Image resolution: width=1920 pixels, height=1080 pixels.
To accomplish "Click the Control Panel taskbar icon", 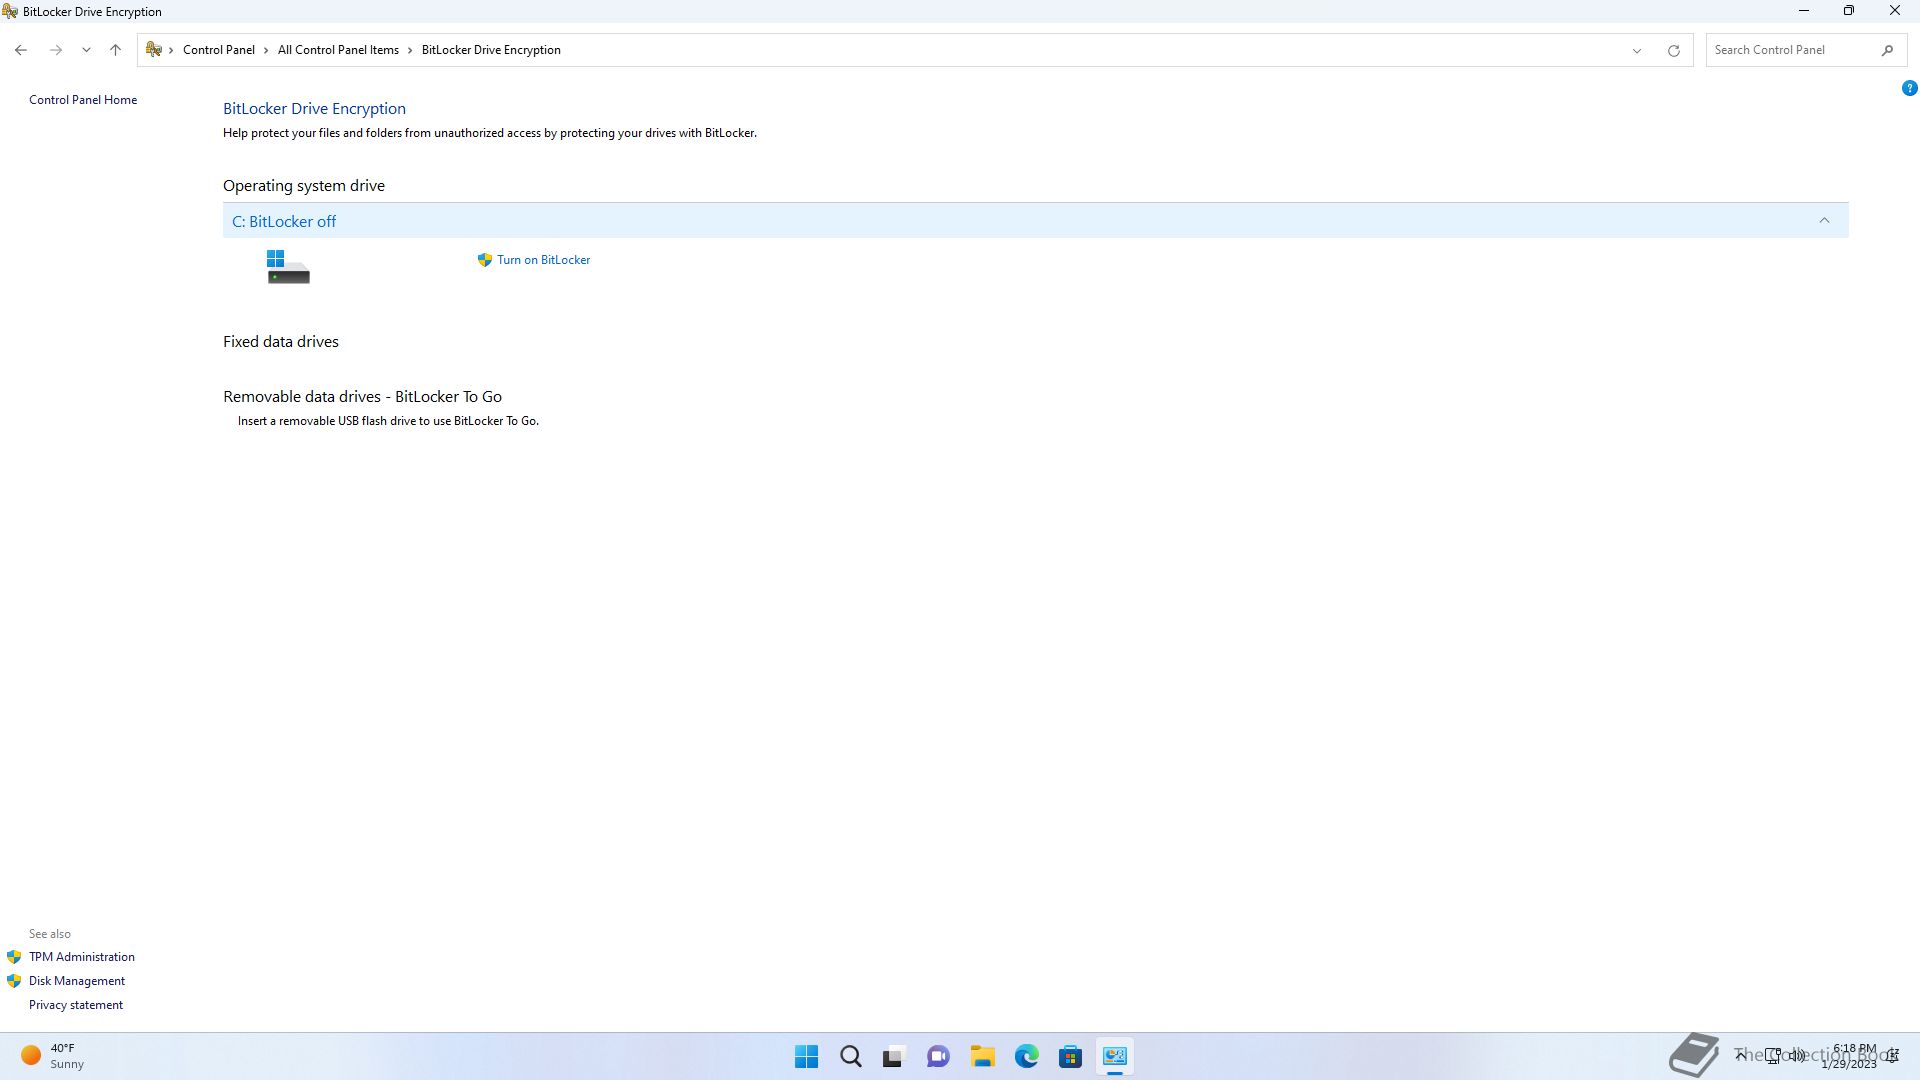I will click(x=1114, y=1056).
